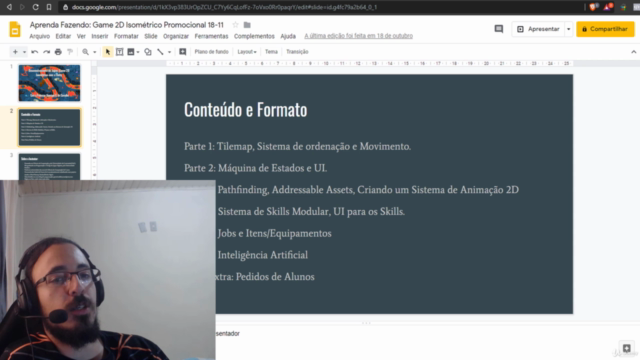Open the Layout dropdown

pyautogui.click(x=247, y=52)
